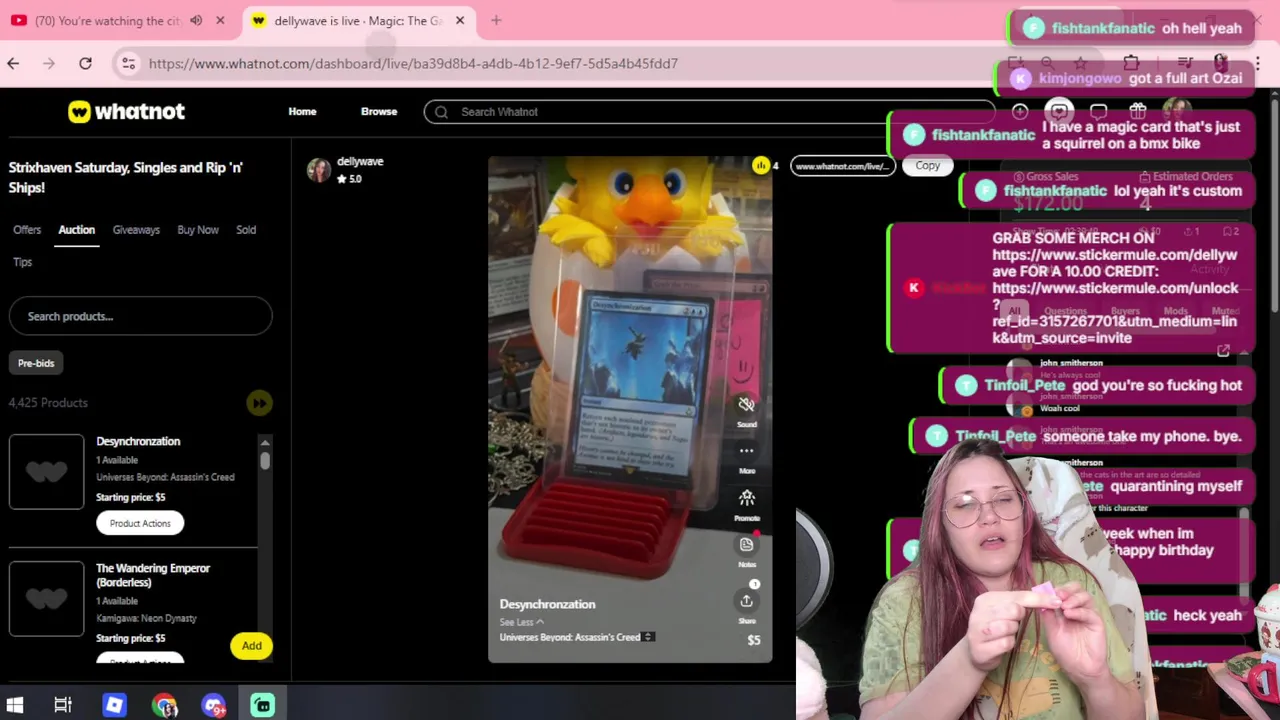Click the www.whatnot.com/live link field
Image resolution: width=1280 pixels, height=720 pixels.
pyautogui.click(x=842, y=166)
